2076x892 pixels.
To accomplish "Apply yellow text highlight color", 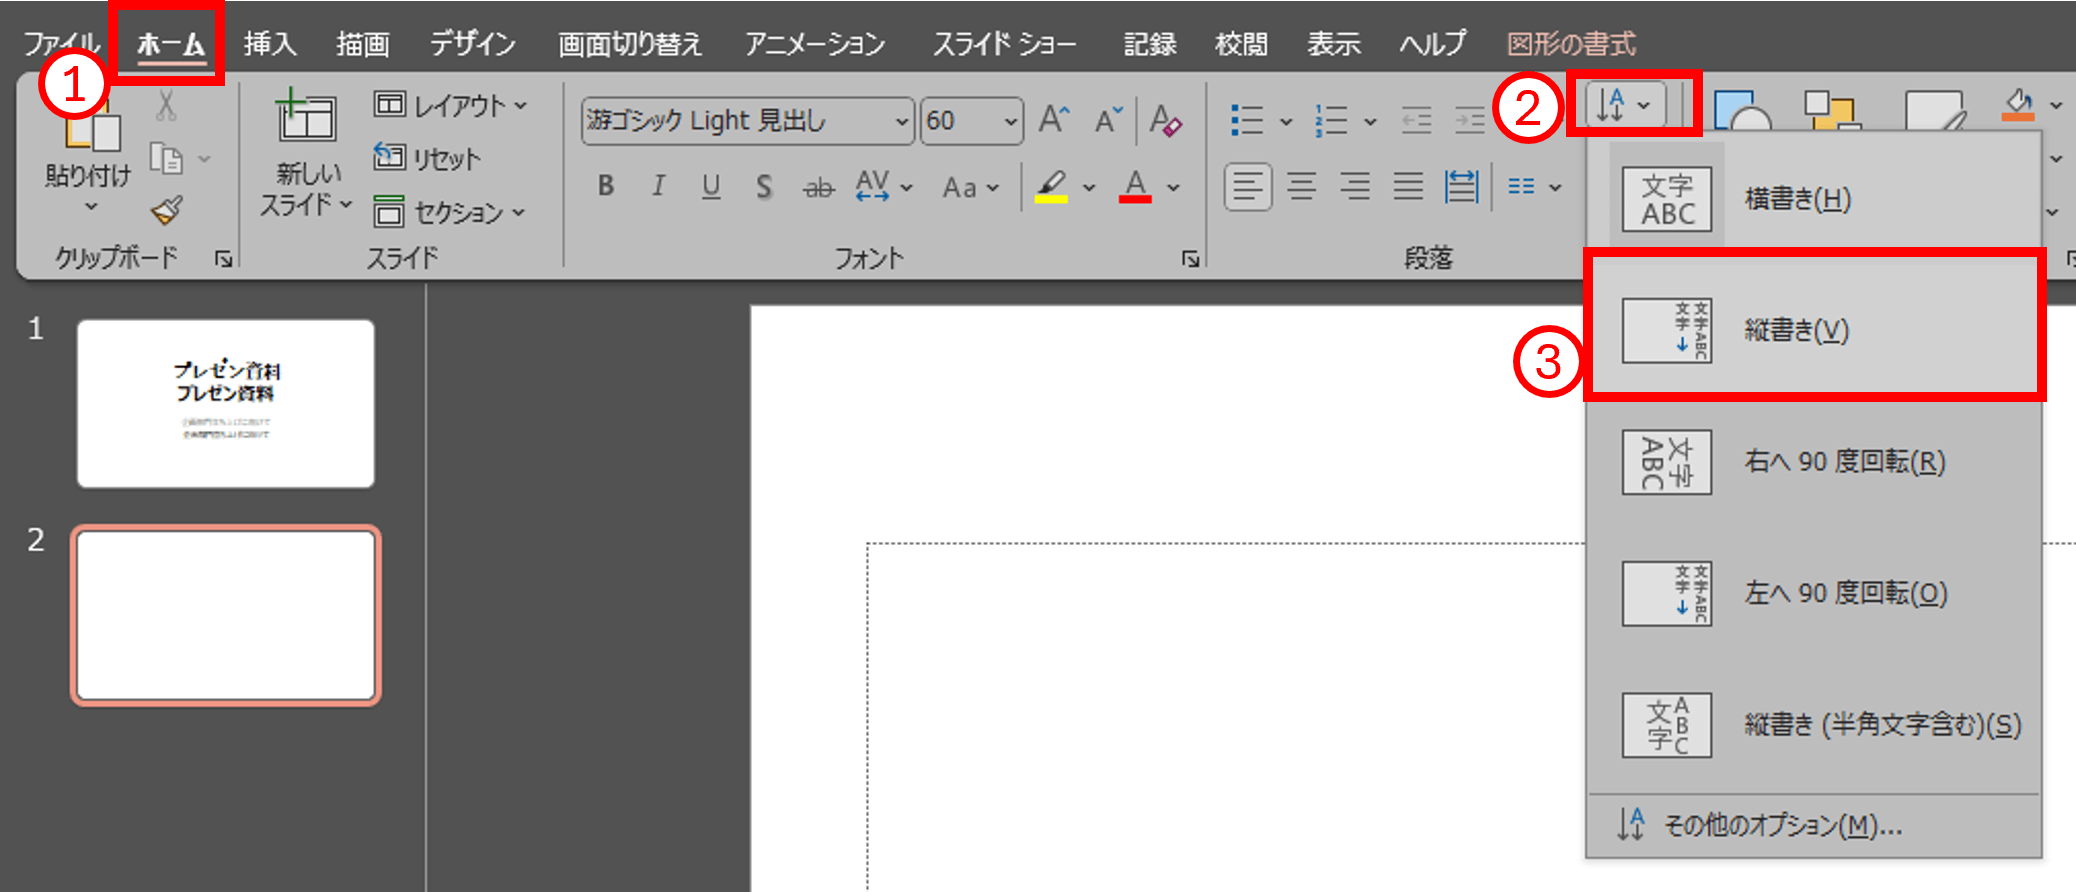I will point(1051,186).
